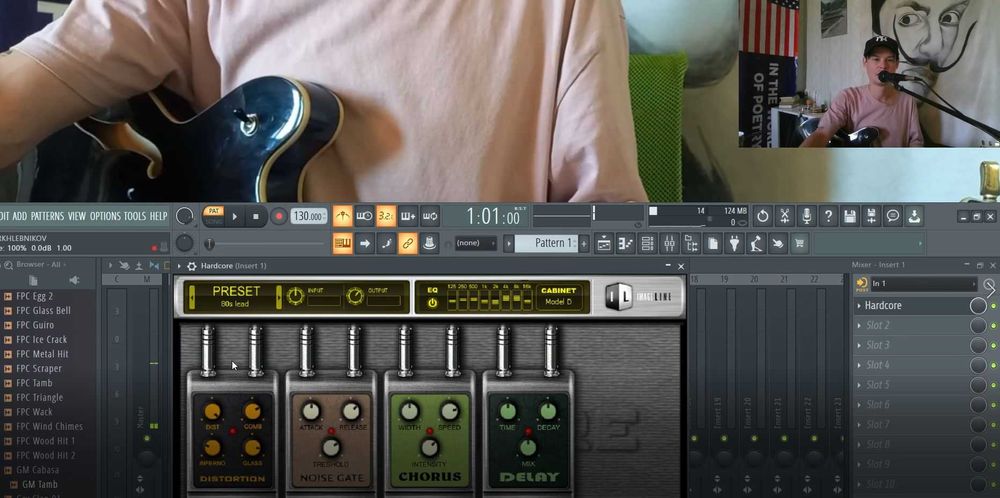This screenshot has width=1000, height=498.
Task: Open the PATTERNS menu
Action: click(x=48, y=216)
